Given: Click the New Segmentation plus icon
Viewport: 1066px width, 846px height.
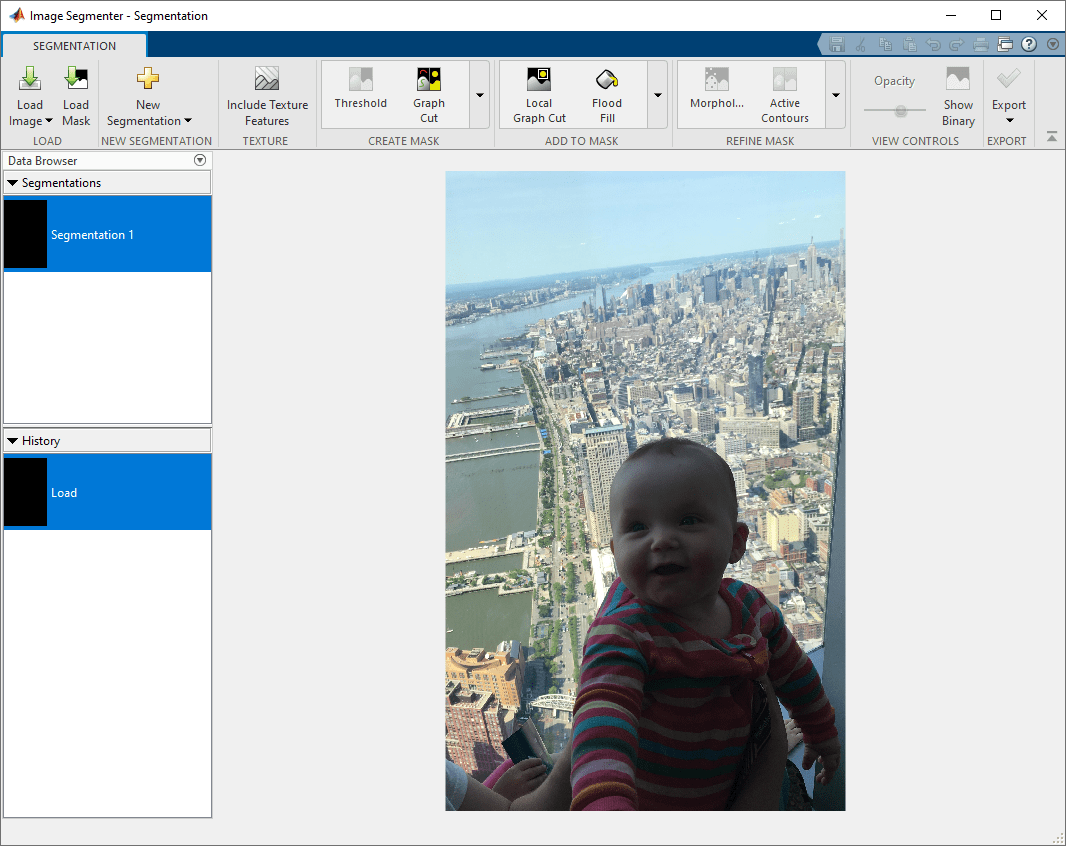Looking at the screenshot, I should pos(148,80).
